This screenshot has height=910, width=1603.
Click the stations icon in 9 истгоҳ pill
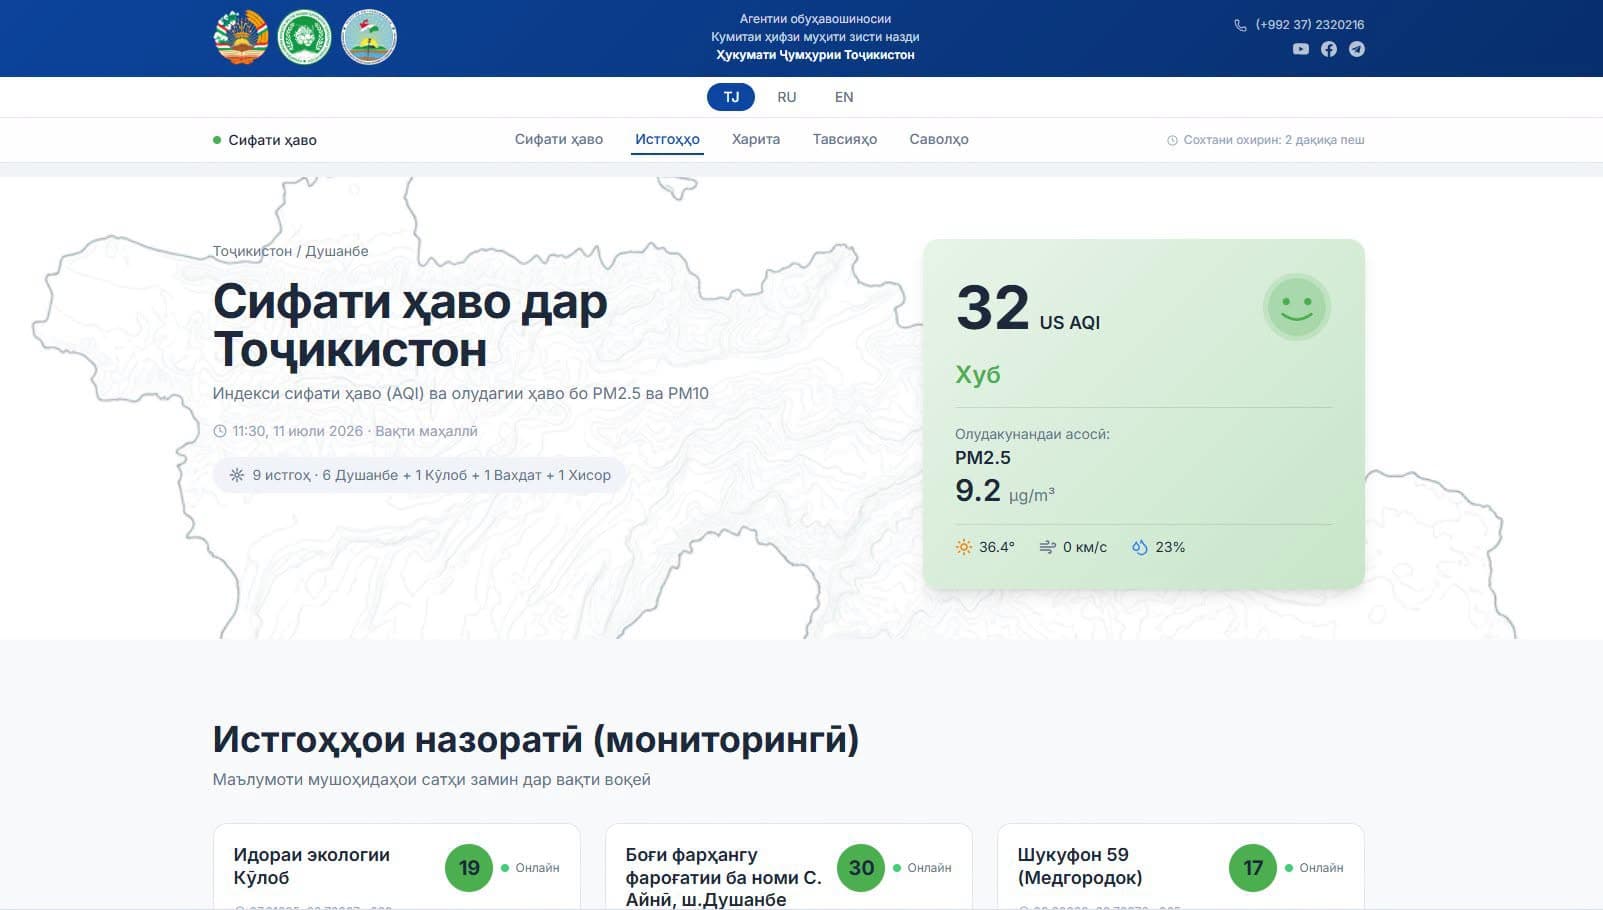(x=237, y=475)
